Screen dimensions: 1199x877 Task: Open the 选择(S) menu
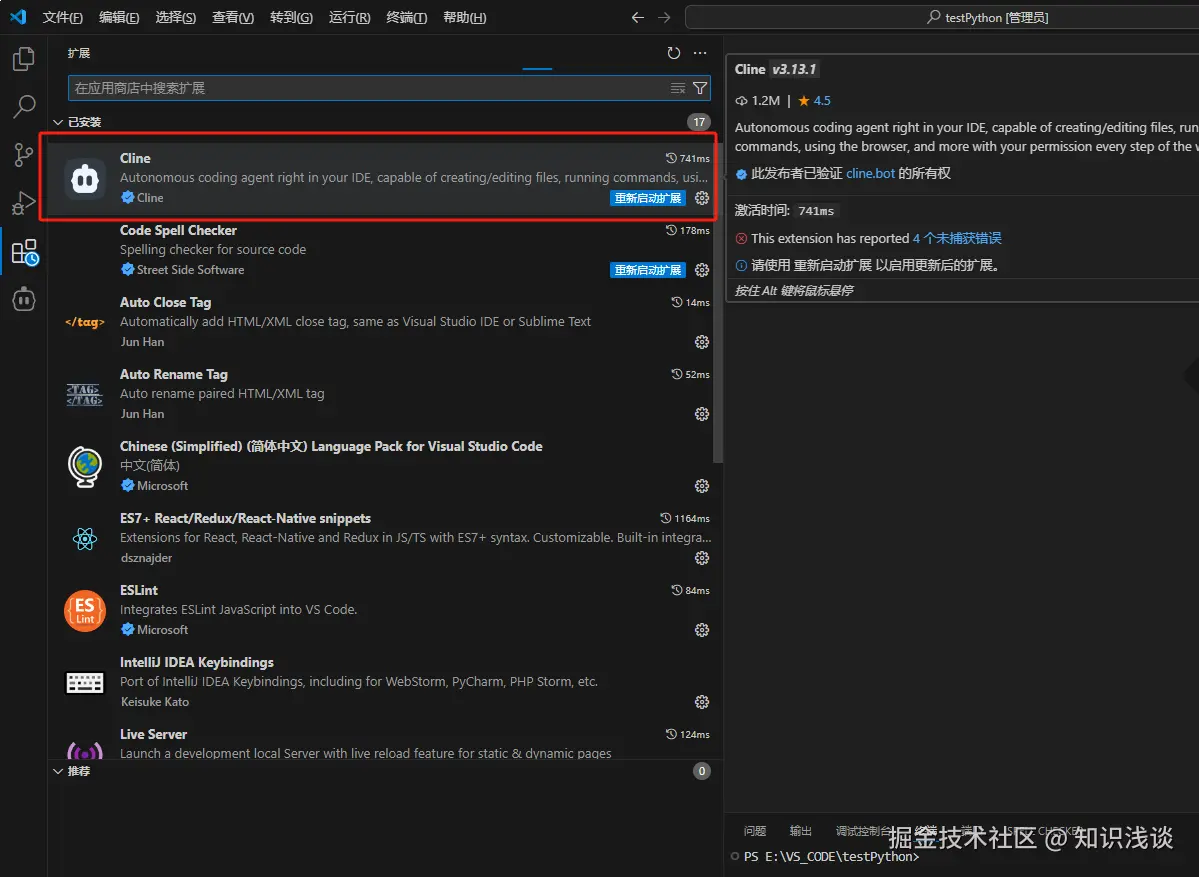pyautogui.click(x=176, y=17)
